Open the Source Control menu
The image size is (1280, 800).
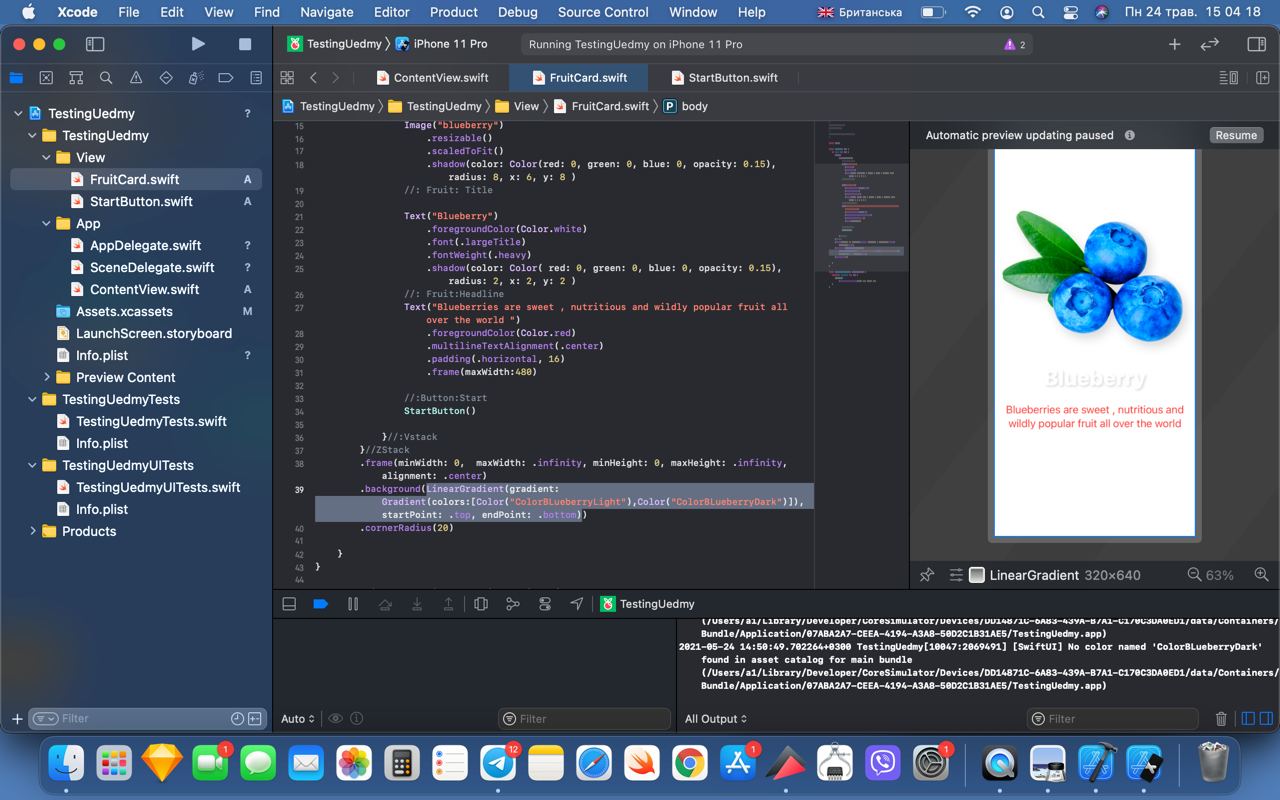[x=603, y=12]
